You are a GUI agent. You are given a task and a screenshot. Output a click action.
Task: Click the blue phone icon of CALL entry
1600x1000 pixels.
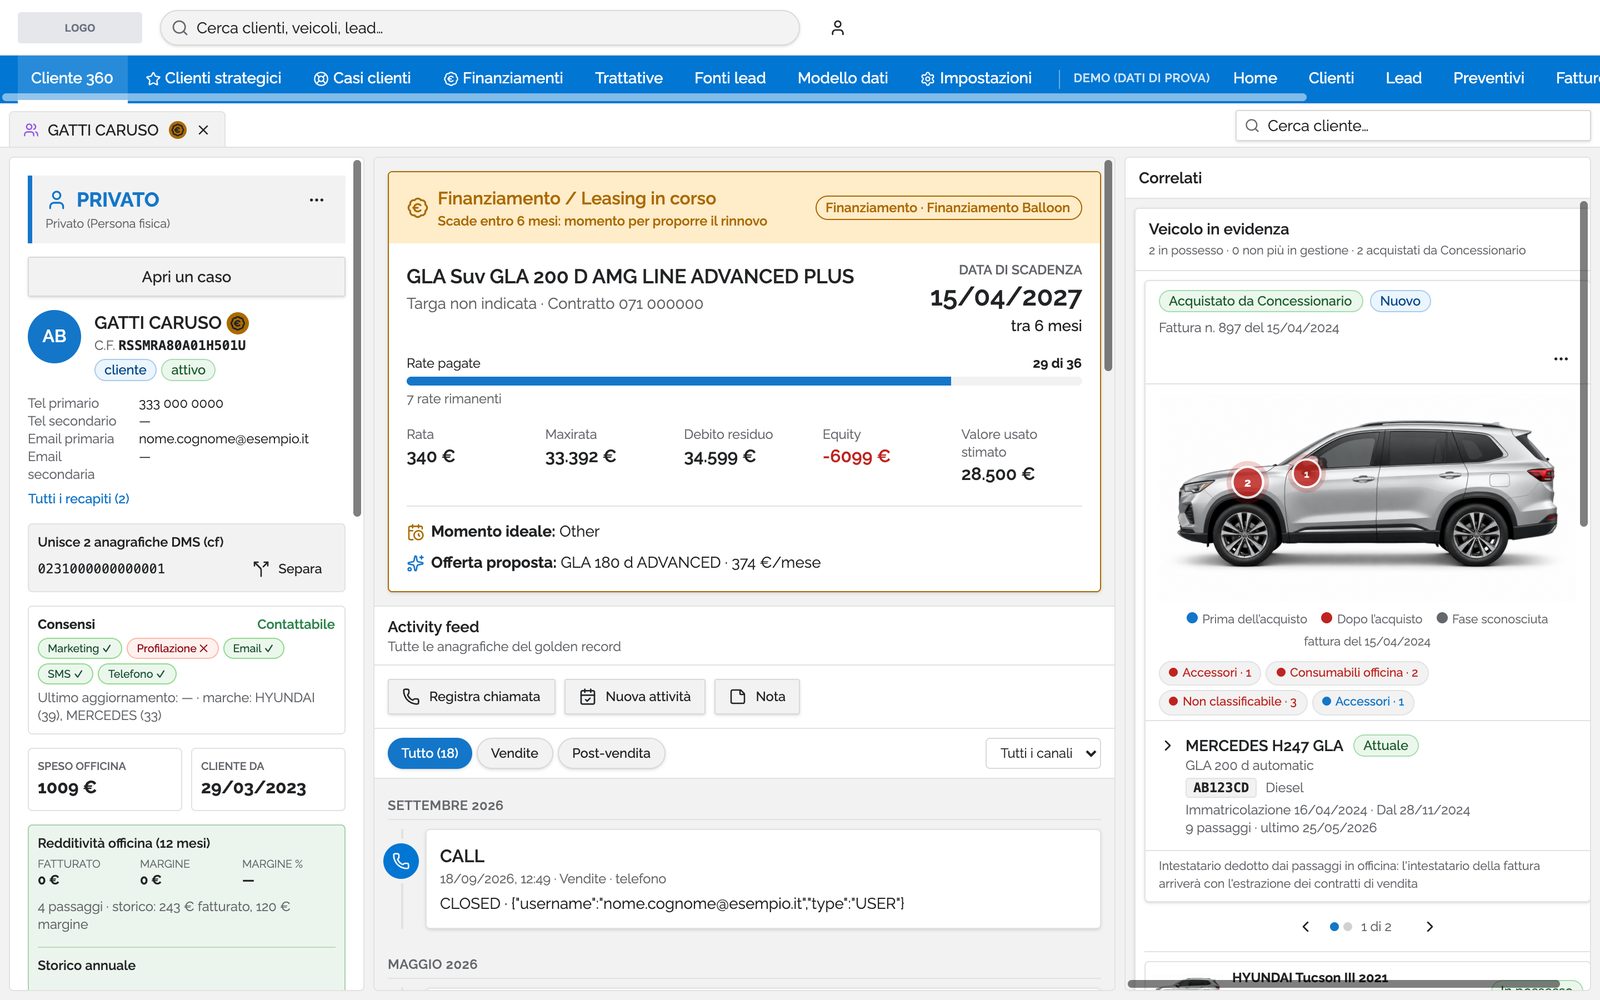click(x=401, y=861)
